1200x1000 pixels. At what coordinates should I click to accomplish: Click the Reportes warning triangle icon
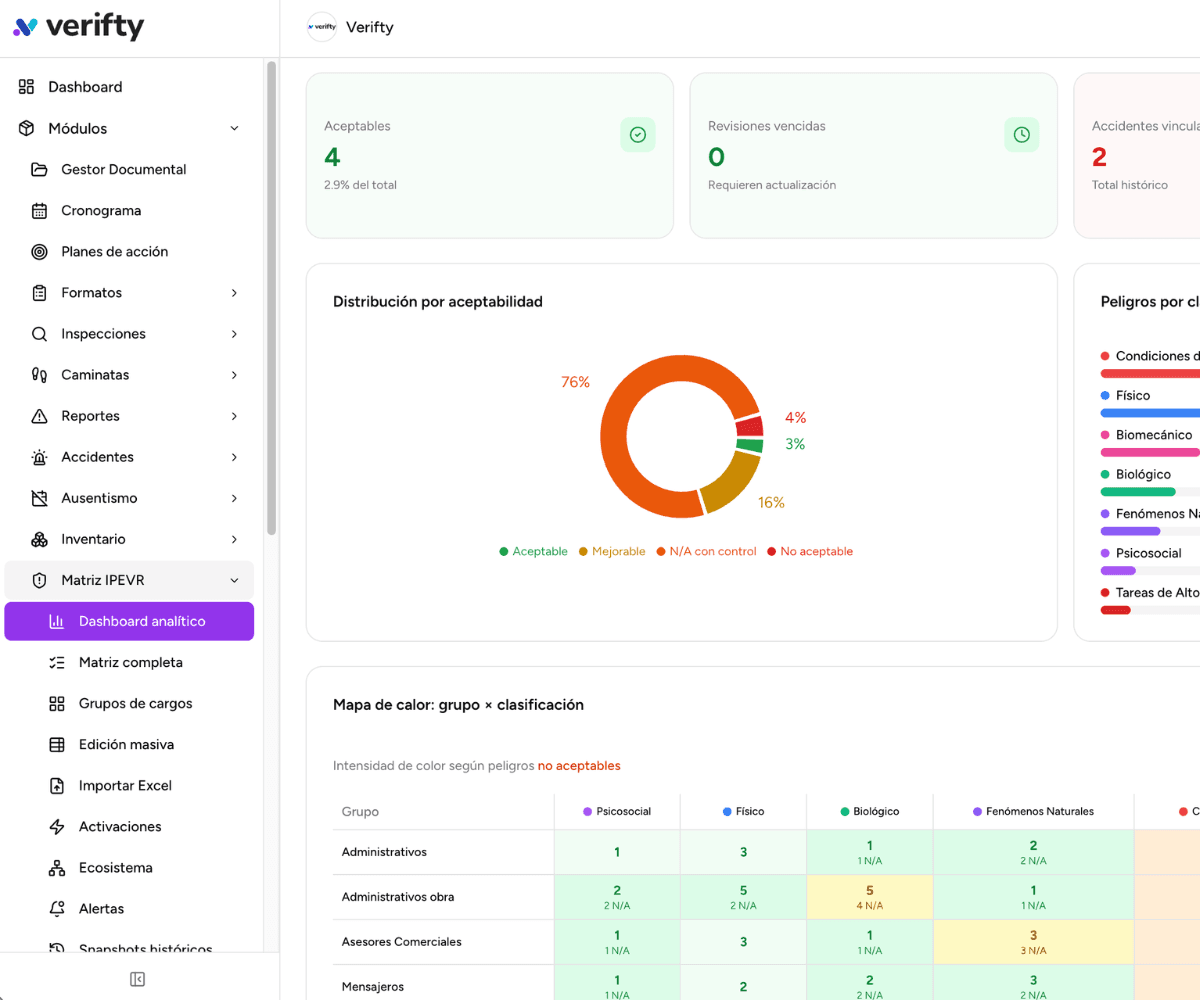click(40, 415)
